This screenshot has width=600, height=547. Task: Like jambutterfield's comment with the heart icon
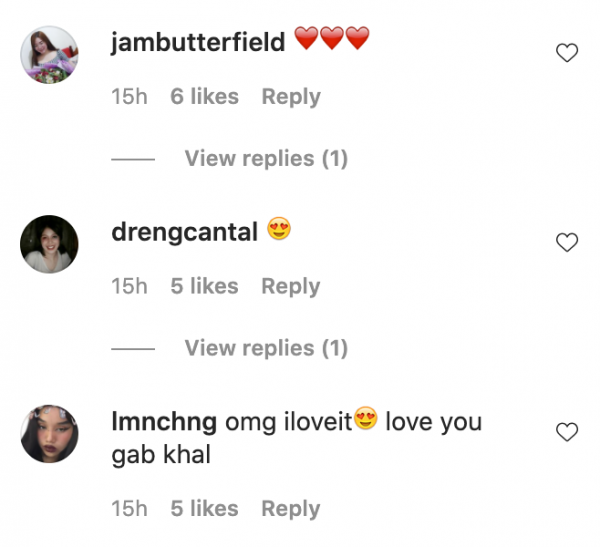click(567, 53)
